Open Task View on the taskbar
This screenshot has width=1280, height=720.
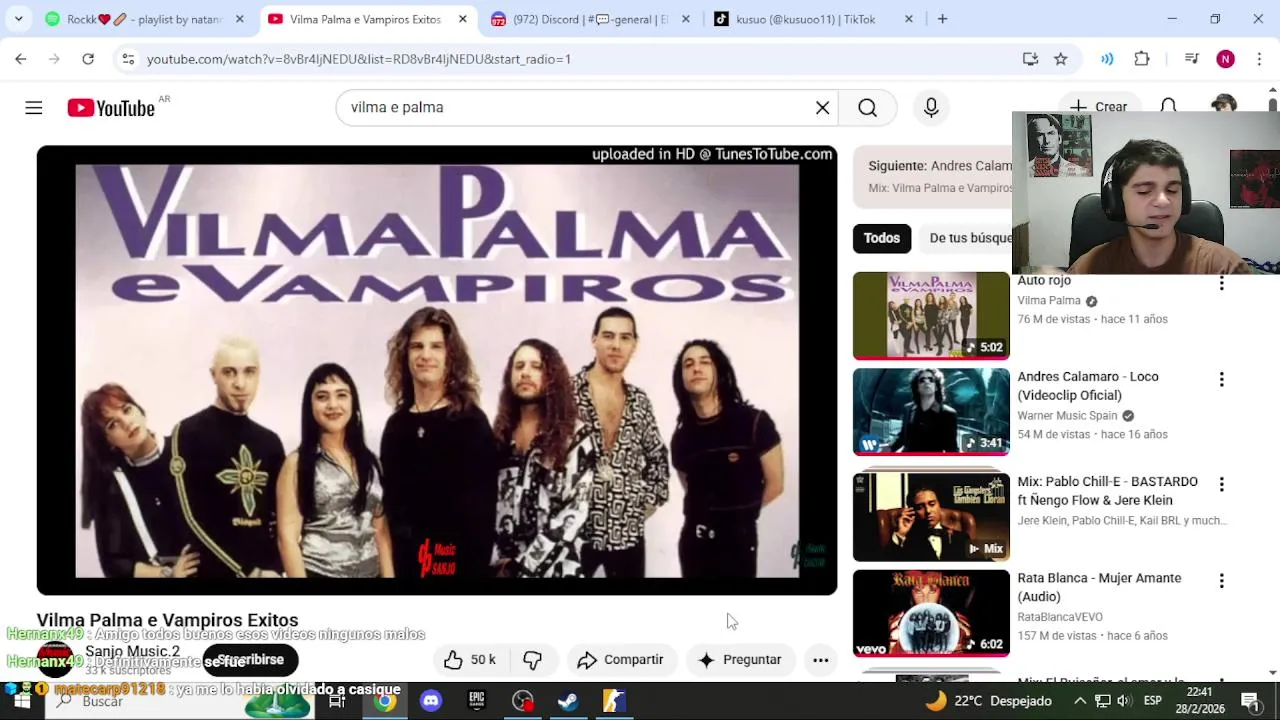(x=337, y=701)
